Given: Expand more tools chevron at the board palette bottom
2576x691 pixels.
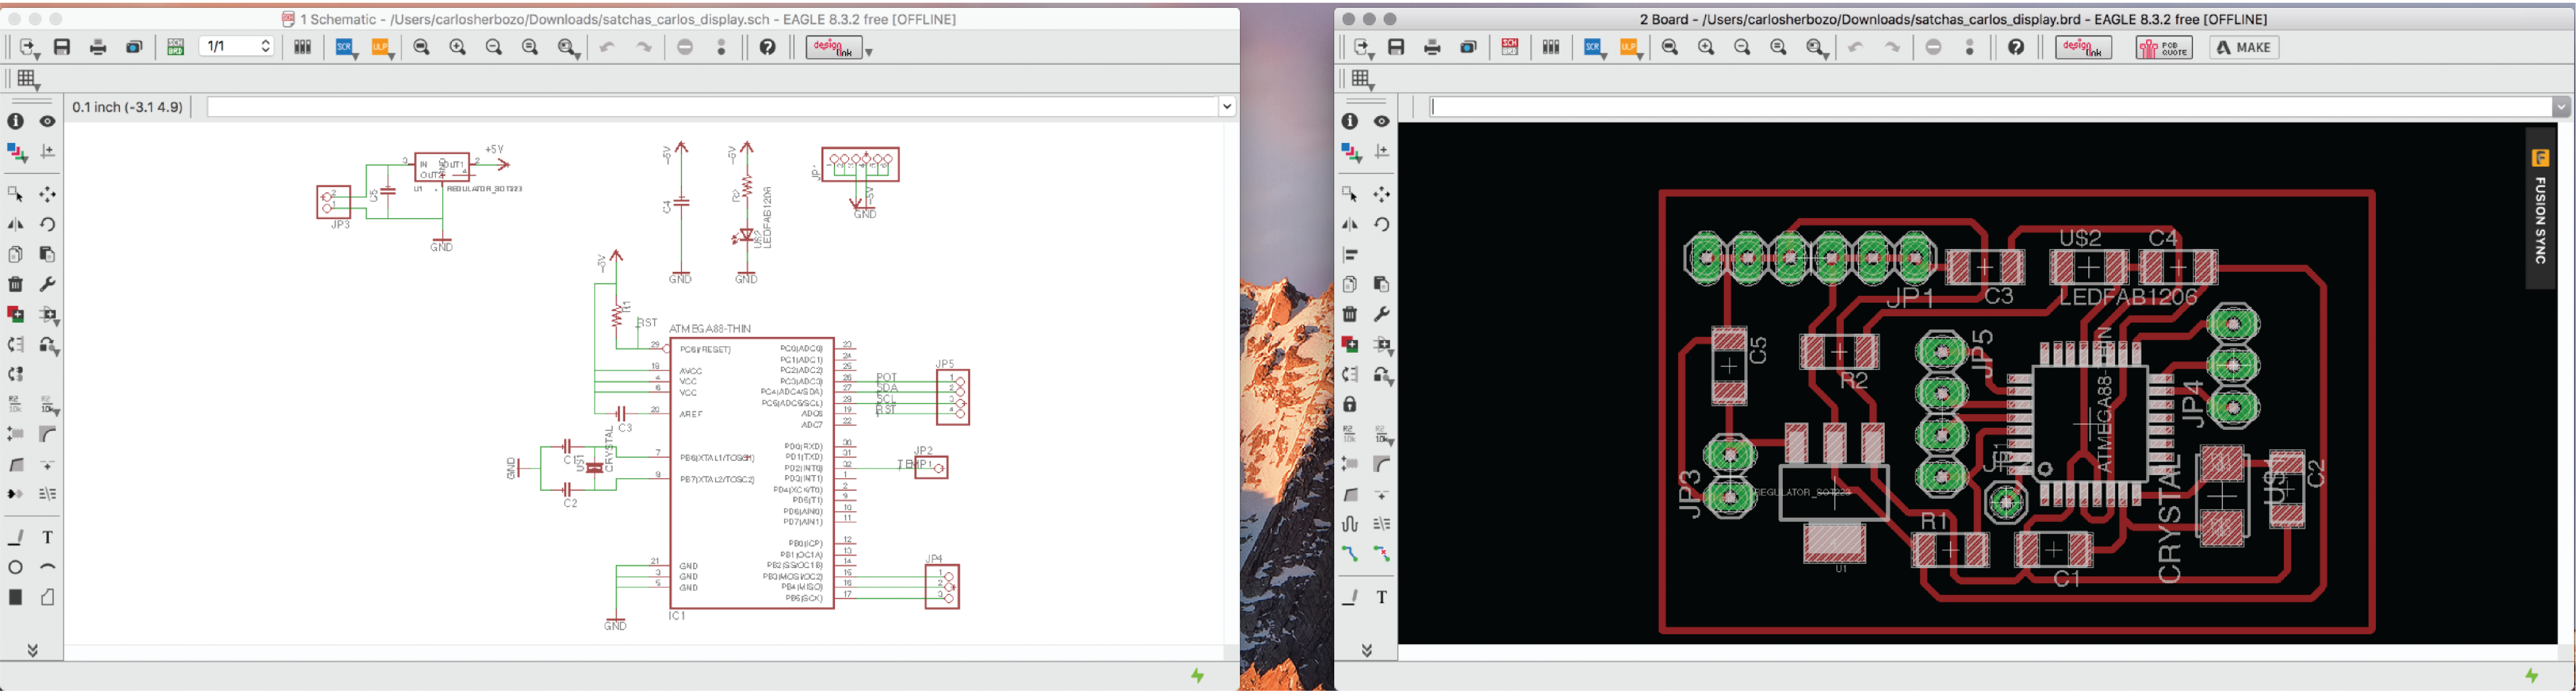Looking at the screenshot, I should point(1366,651).
